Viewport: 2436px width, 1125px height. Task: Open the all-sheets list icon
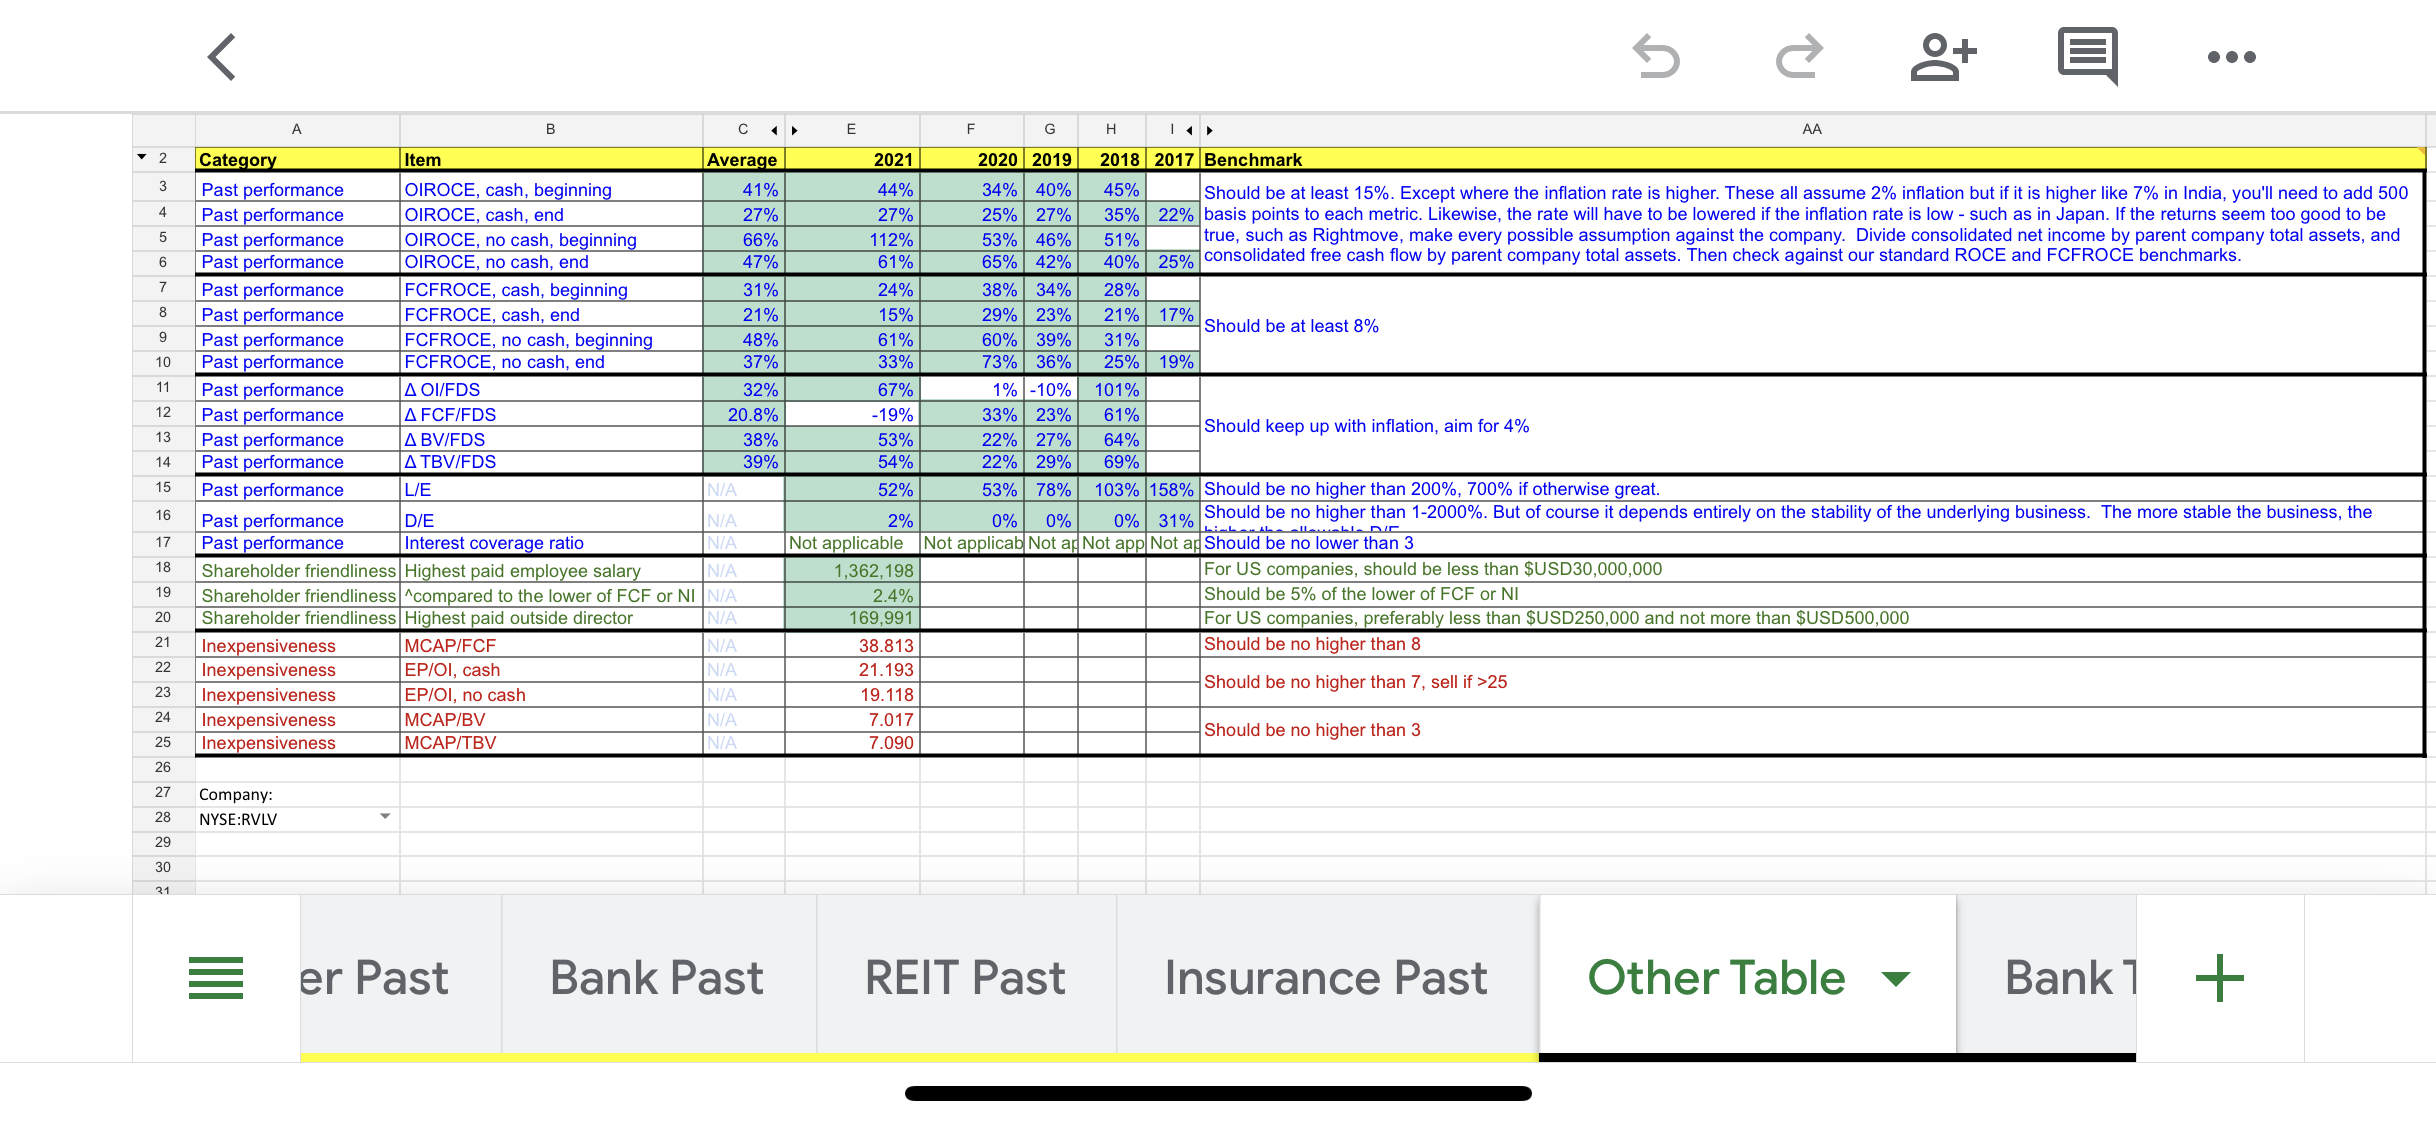(216, 977)
